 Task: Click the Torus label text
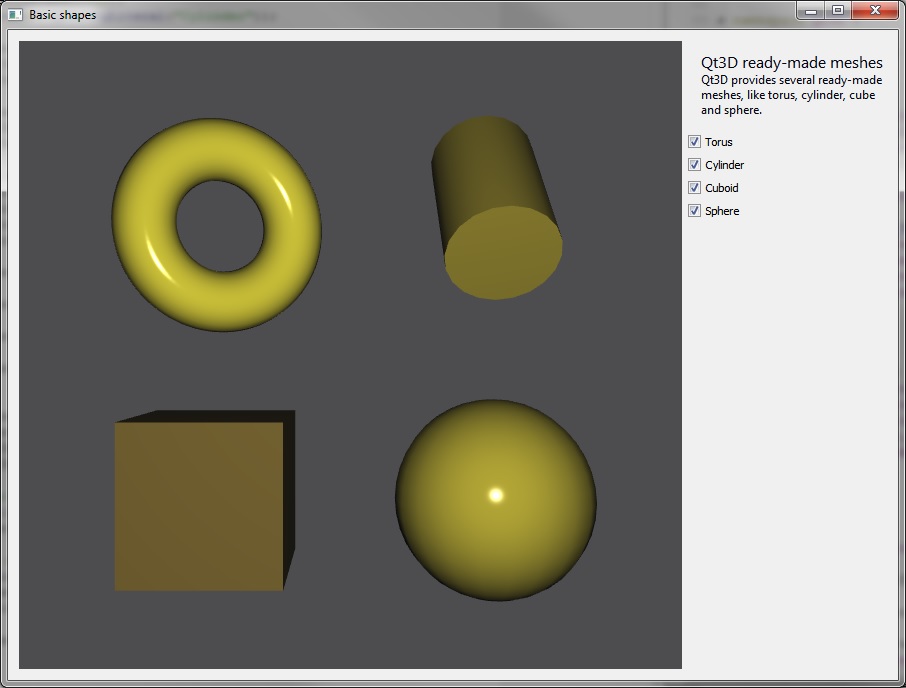720,141
